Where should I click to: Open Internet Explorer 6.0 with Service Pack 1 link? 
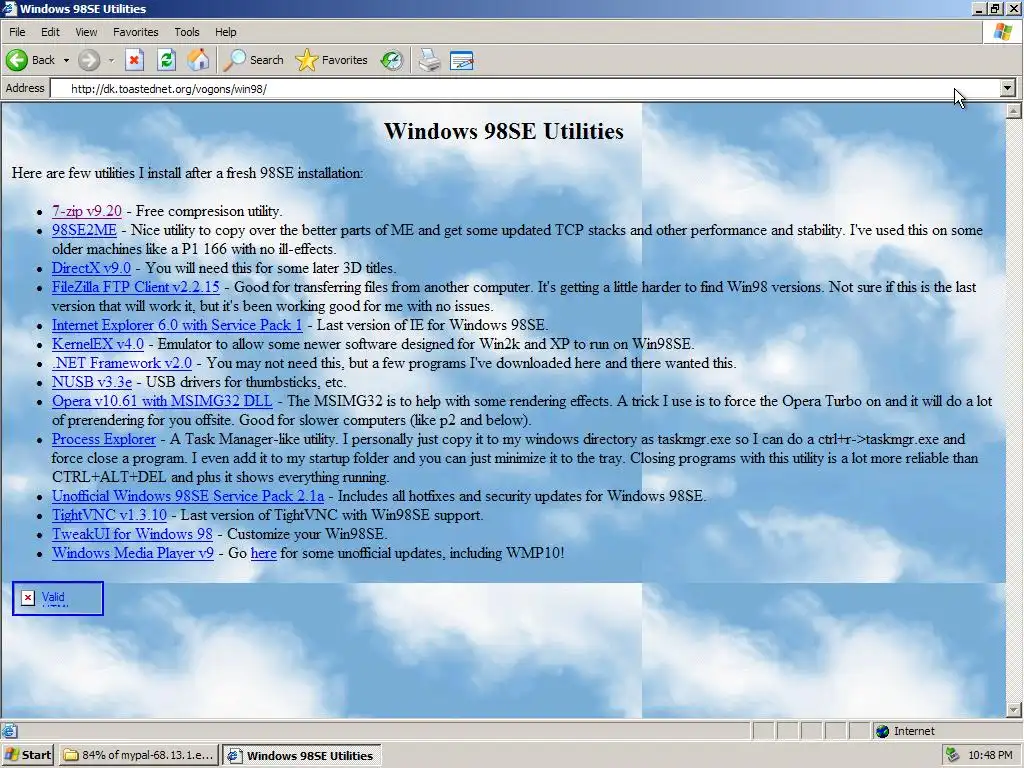click(x=177, y=325)
